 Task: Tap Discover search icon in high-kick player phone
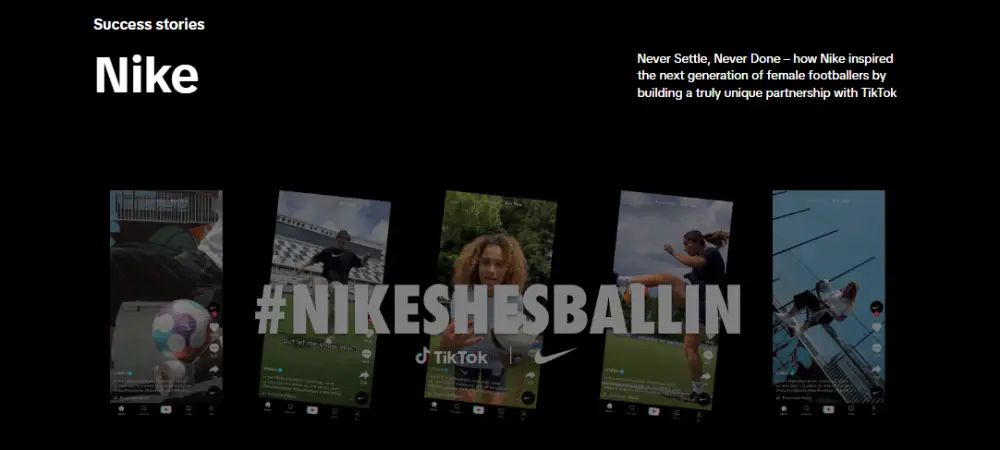click(x=631, y=409)
